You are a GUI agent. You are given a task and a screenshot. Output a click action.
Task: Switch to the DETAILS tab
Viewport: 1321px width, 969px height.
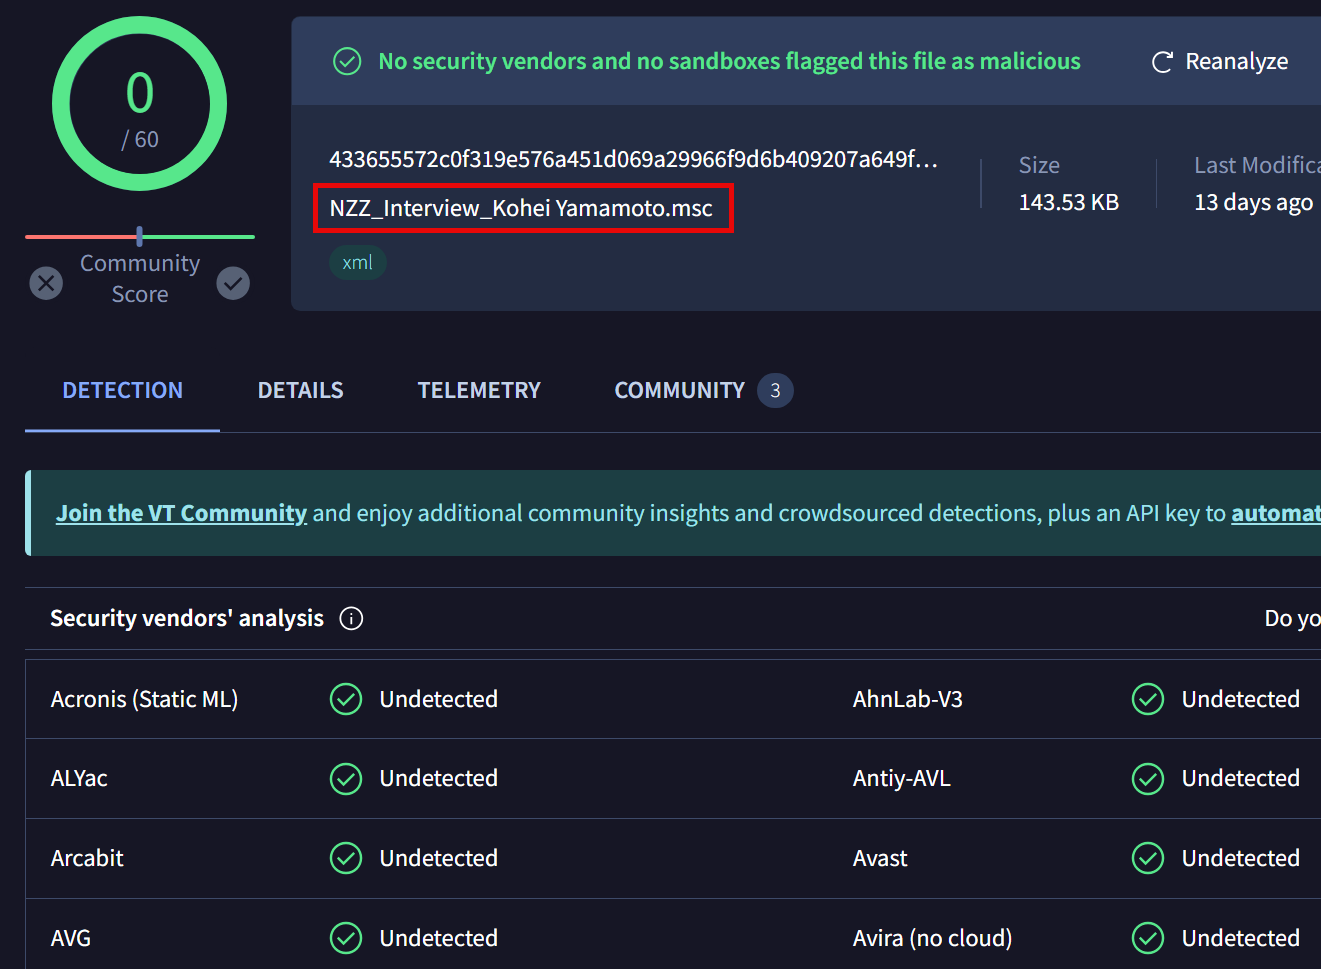point(300,390)
